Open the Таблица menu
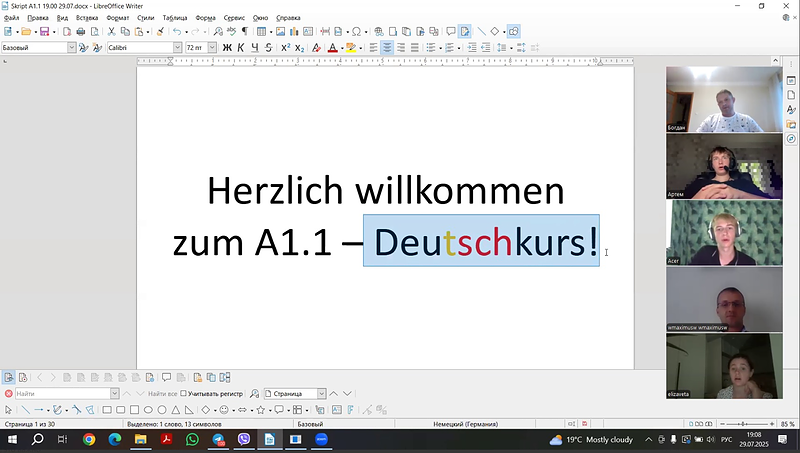 click(175, 18)
